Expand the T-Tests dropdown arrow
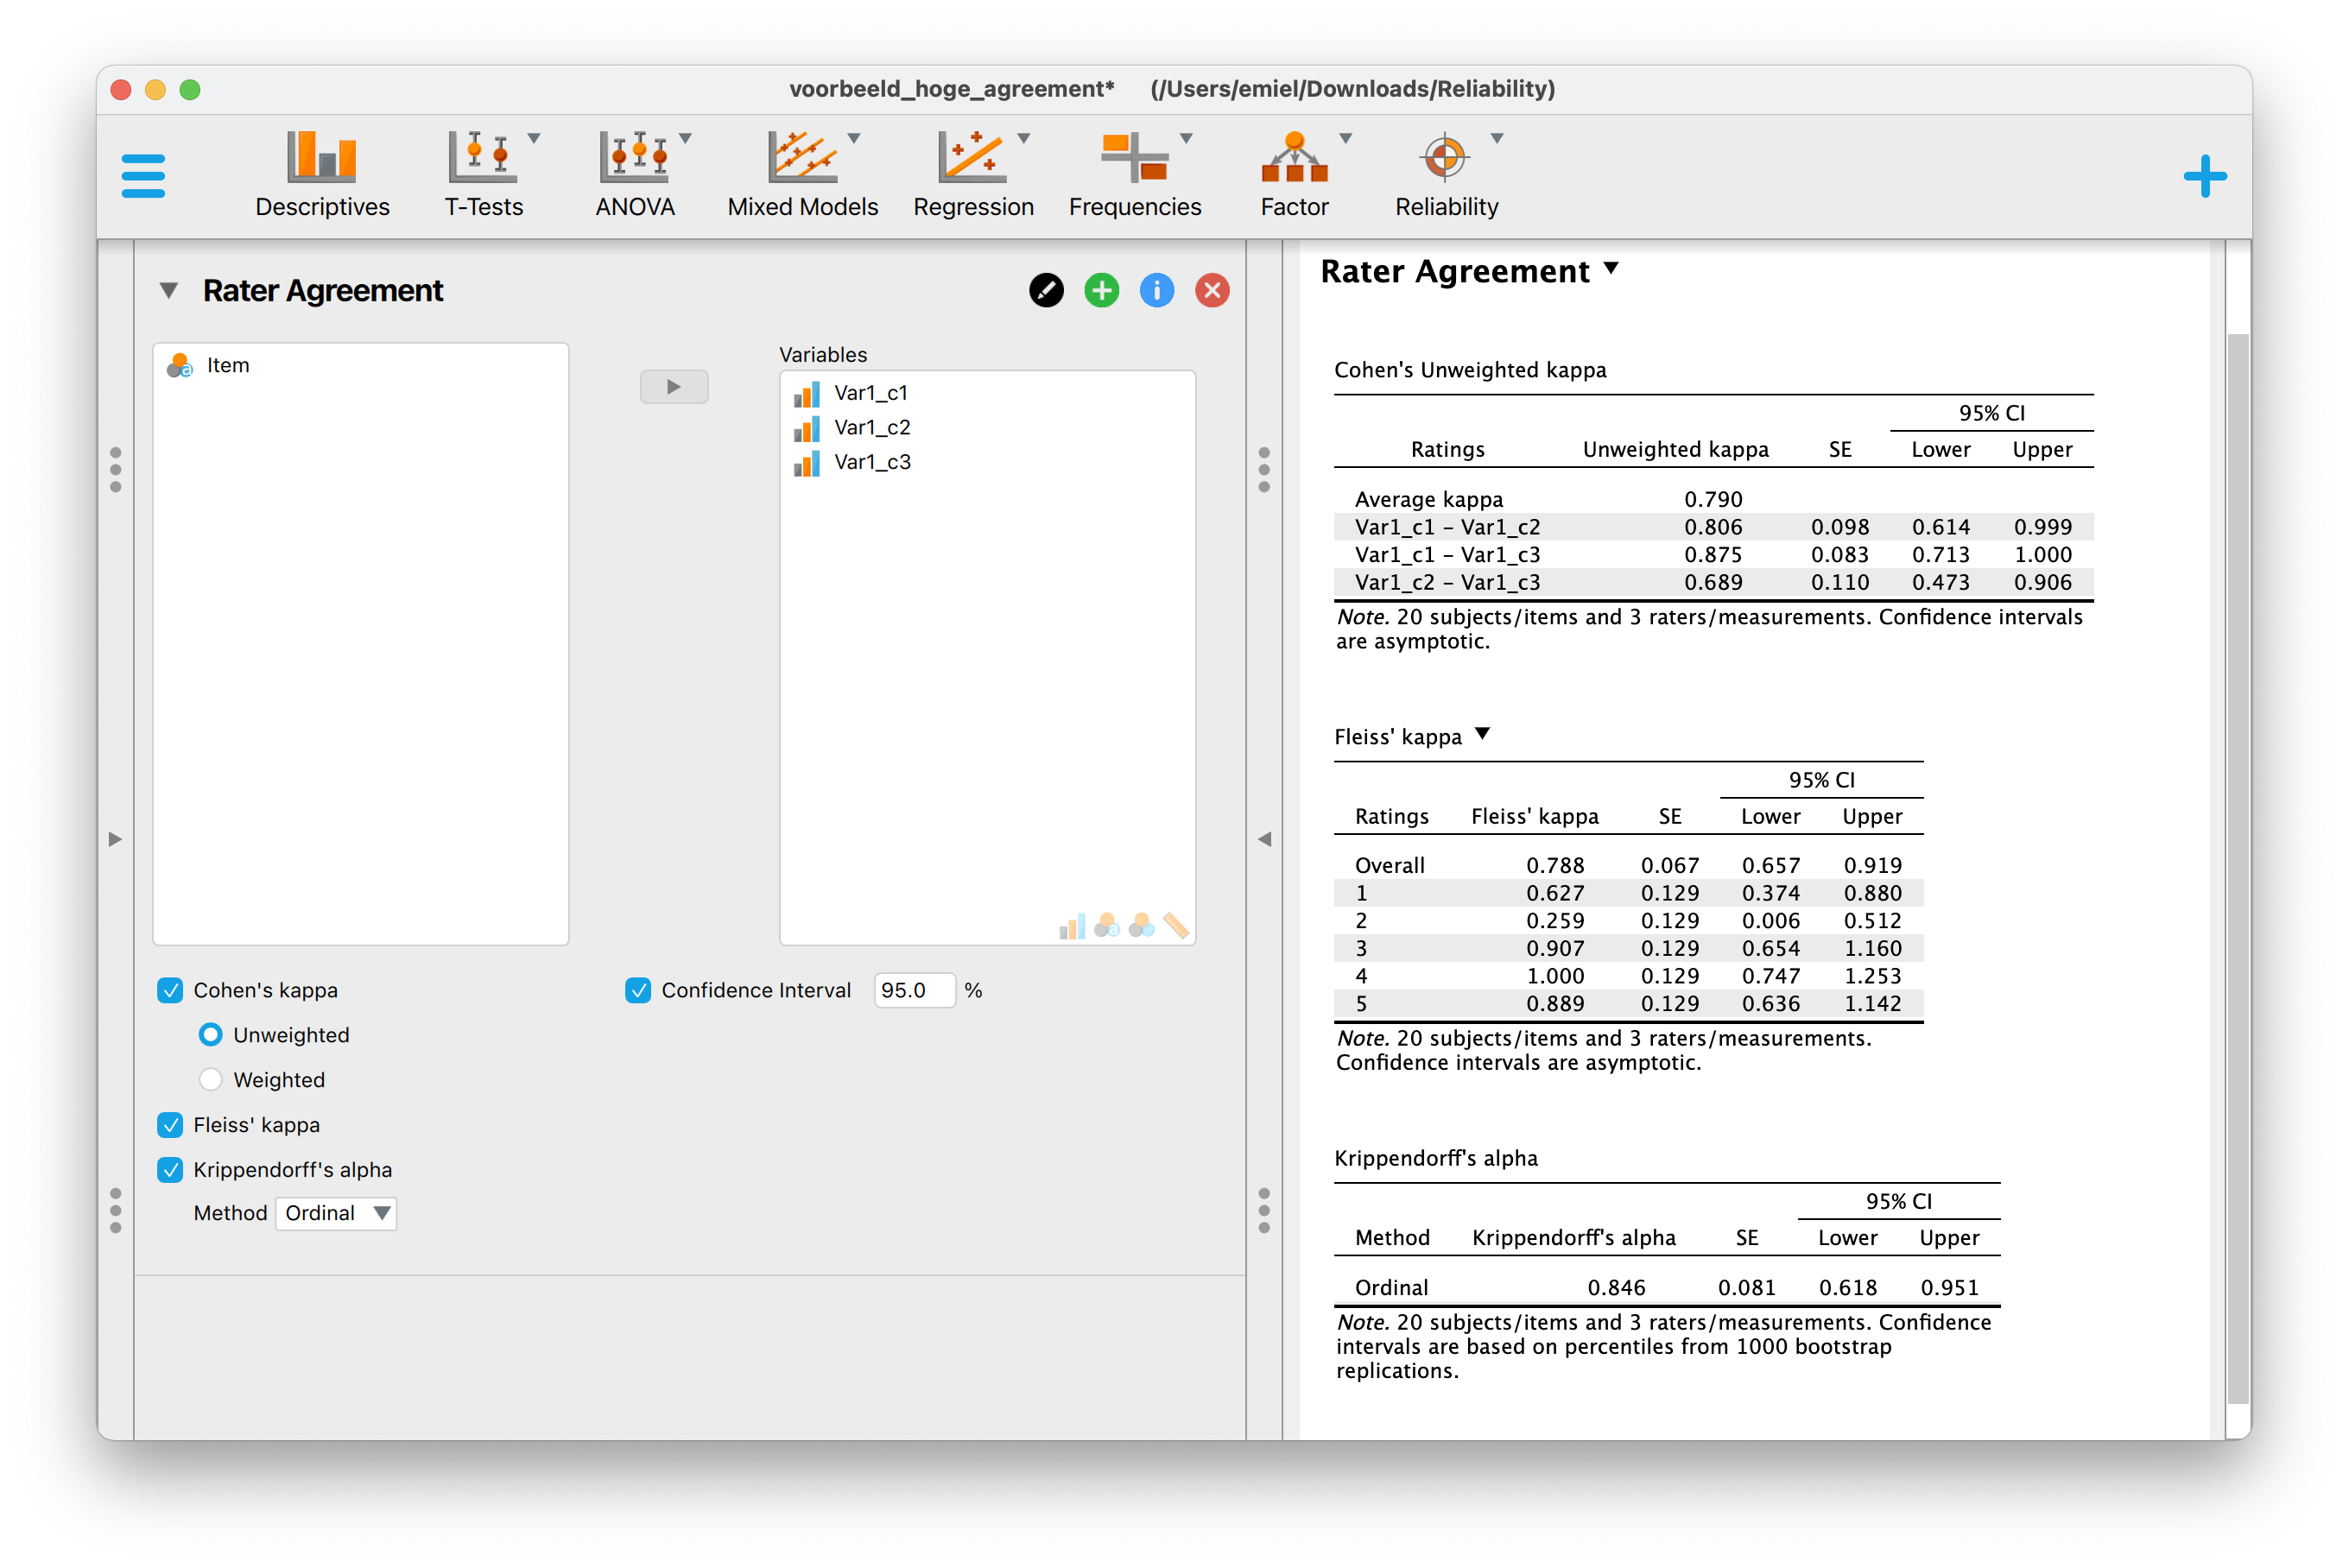The image size is (2349, 1568). pyautogui.click(x=536, y=139)
